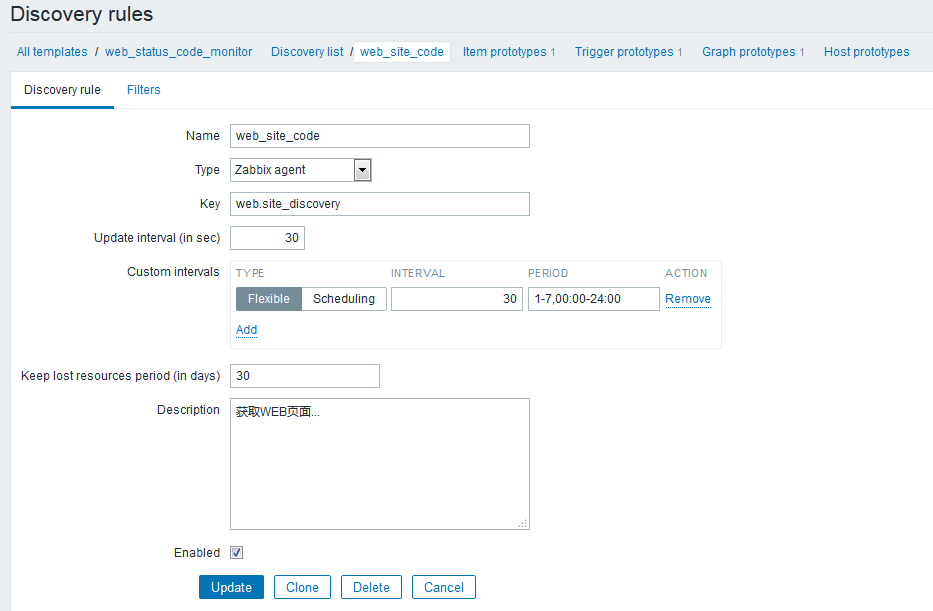Select the Flexible interval type
The height and width of the screenshot is (611, 933).
(x=269, y=299)
